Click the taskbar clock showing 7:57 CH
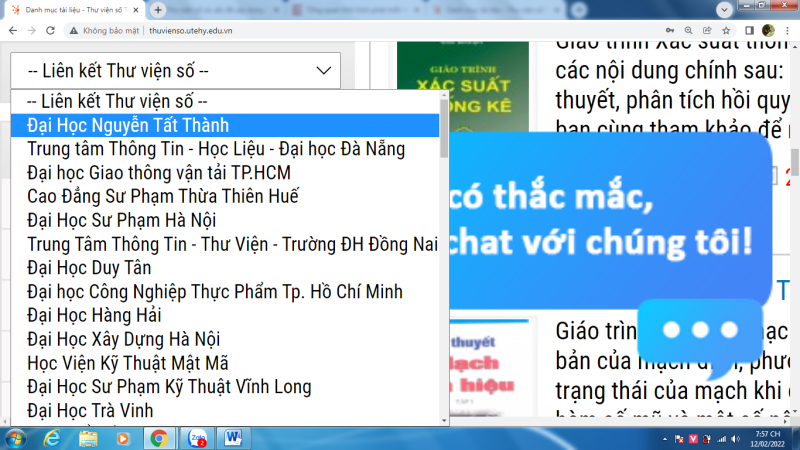The width and height of the screenshot is (800, 450). click(768, 439)
